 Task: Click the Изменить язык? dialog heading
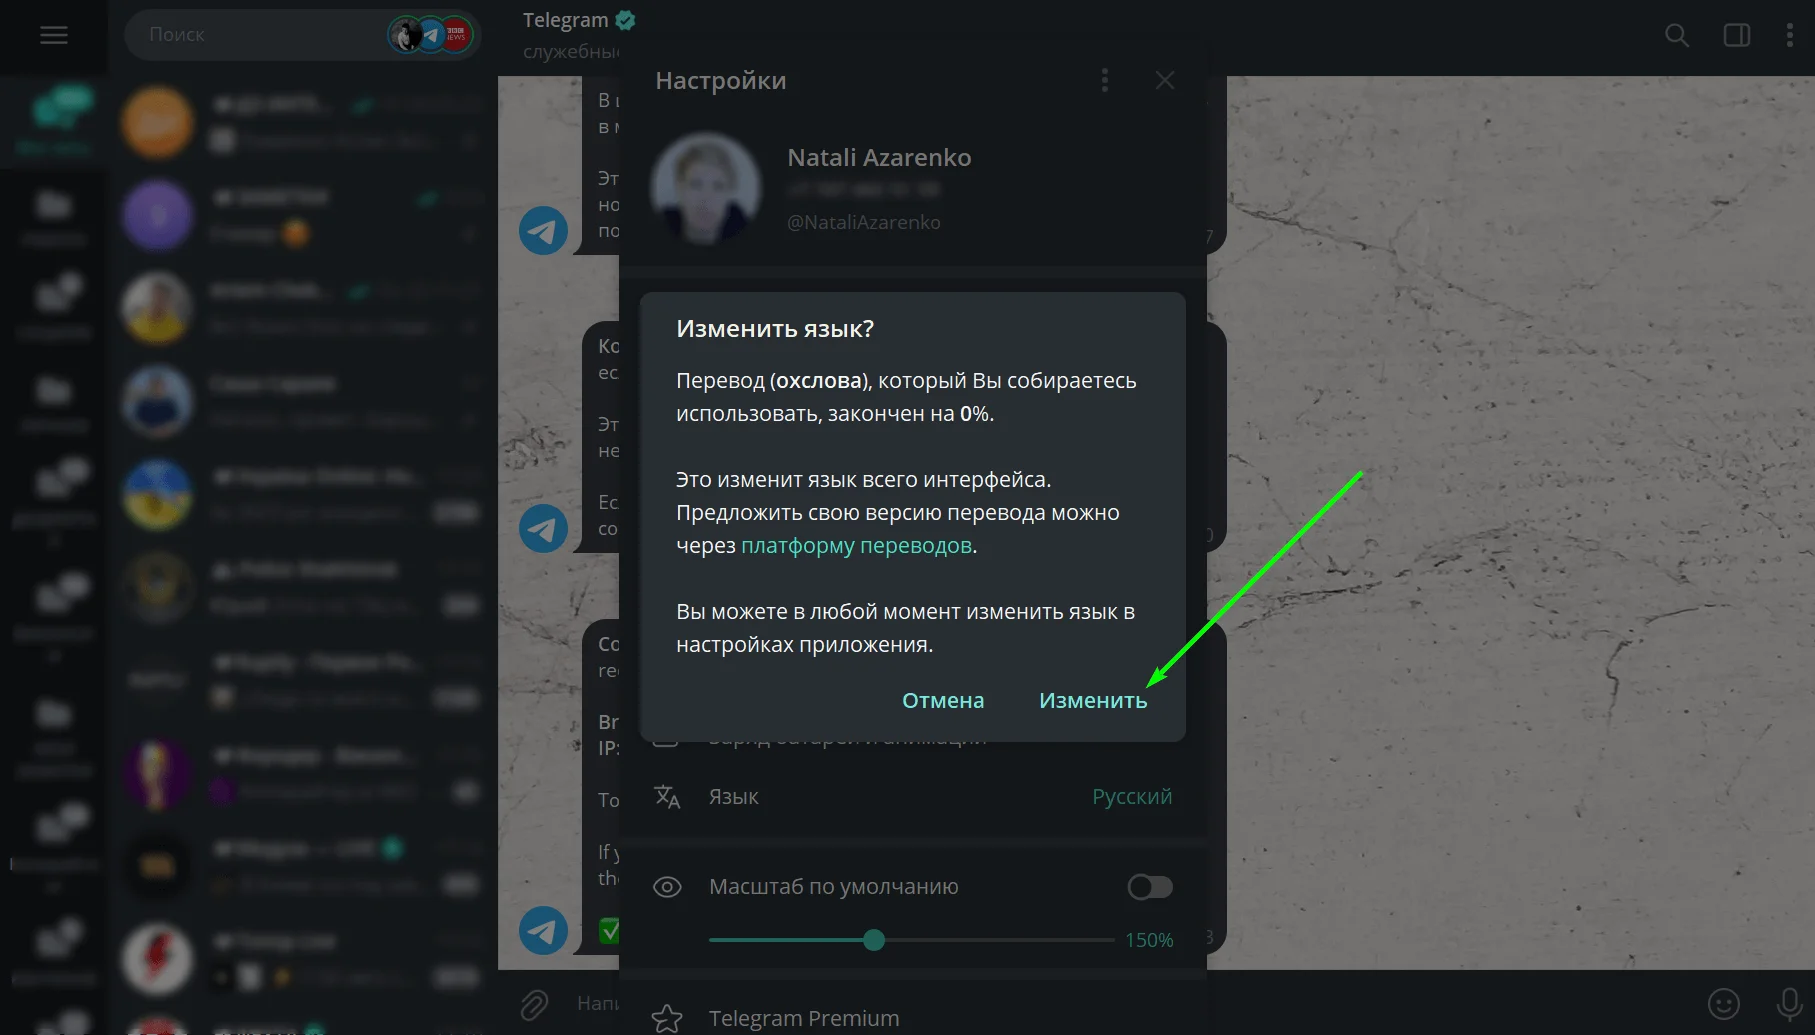775,329
